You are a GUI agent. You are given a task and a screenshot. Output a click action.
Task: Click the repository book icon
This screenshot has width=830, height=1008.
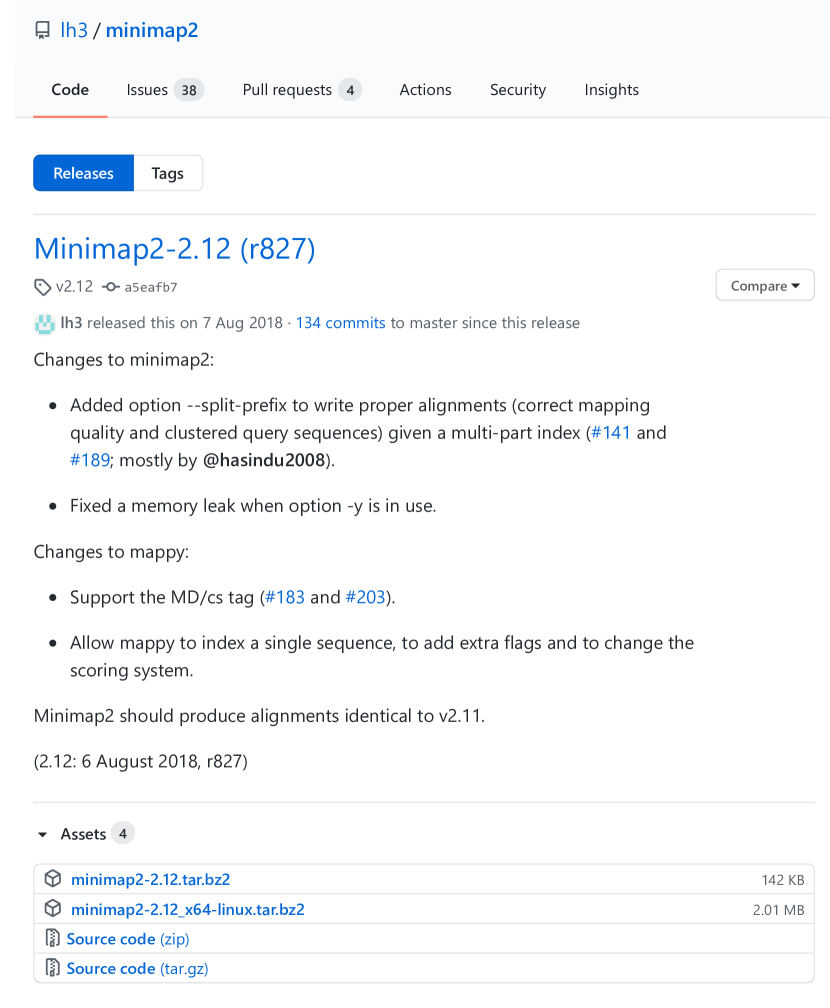point(42,30)
